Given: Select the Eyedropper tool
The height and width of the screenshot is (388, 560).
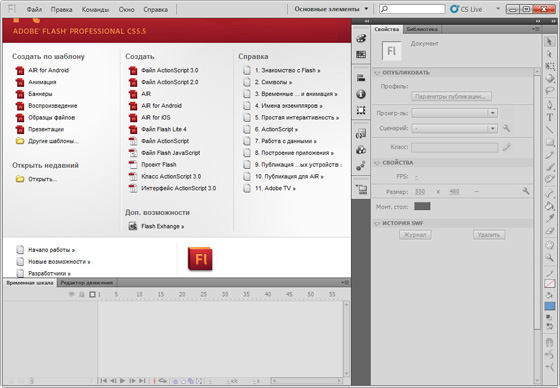Looking at the screenshot, I should (549, 218).
